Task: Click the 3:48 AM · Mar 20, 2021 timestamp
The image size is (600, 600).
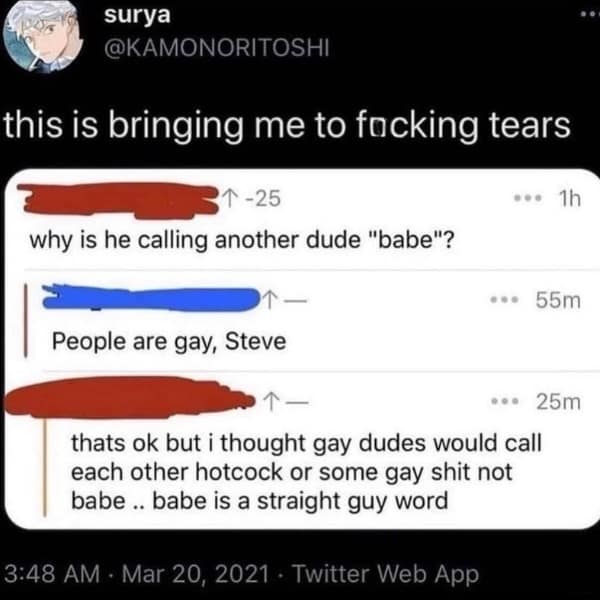Action: point(136,574)
